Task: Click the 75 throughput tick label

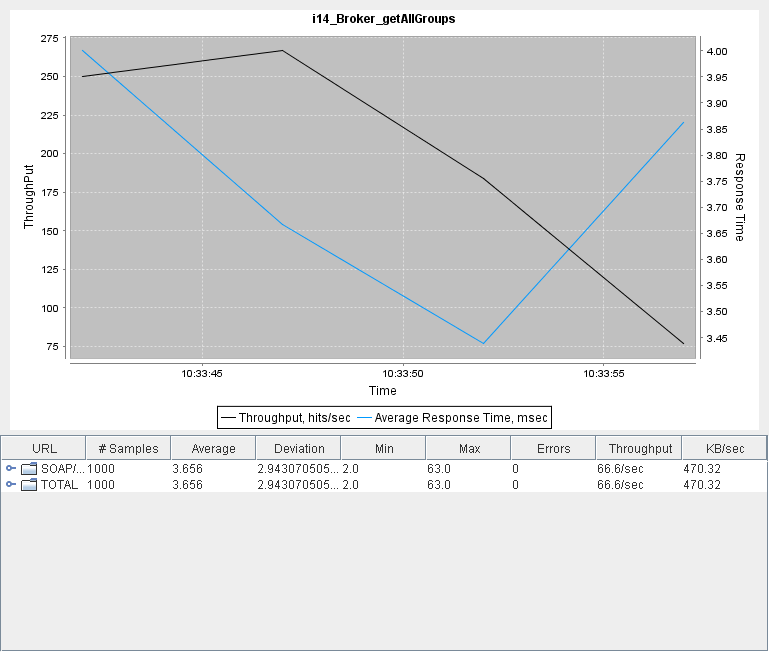Action: (x=52, y=346)
